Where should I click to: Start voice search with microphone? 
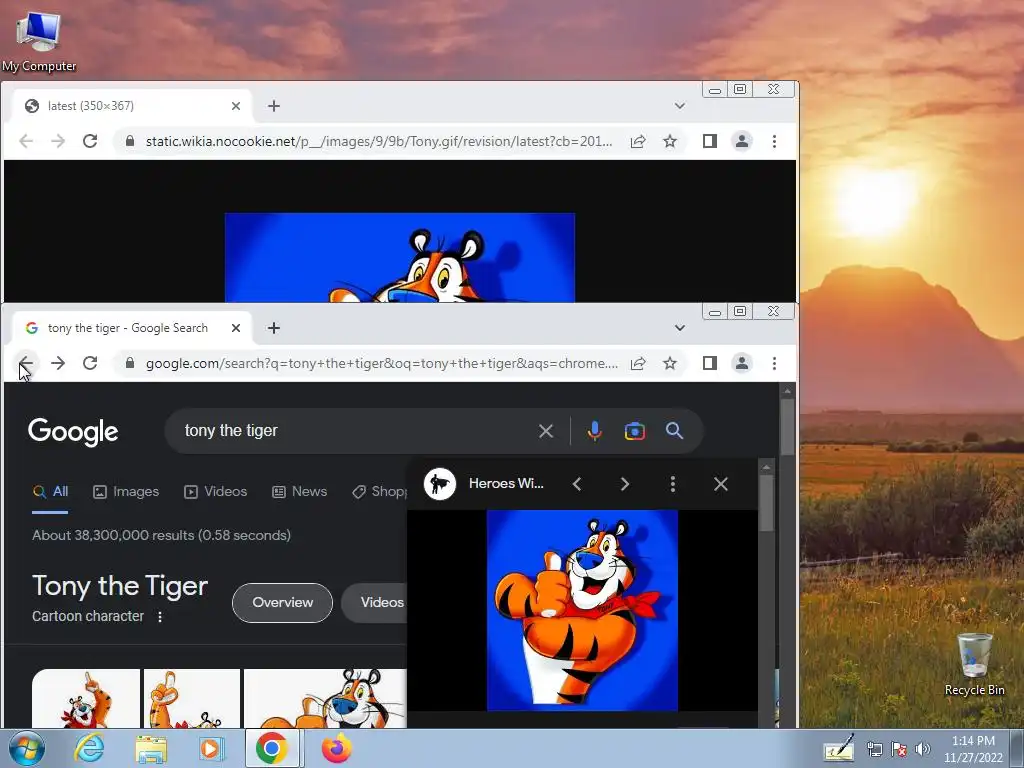click(594, 431)
